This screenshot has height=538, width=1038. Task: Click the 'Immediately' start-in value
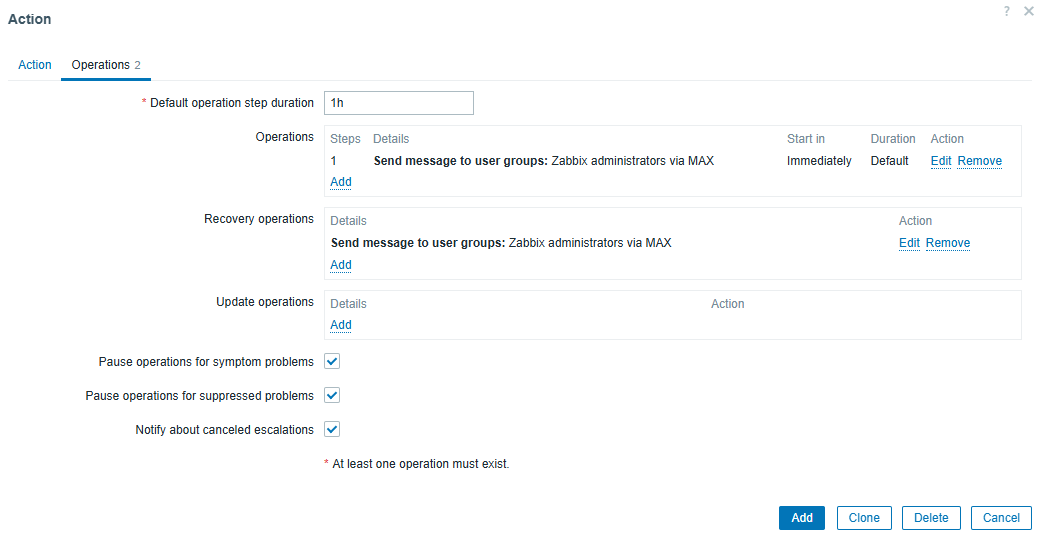819,161
